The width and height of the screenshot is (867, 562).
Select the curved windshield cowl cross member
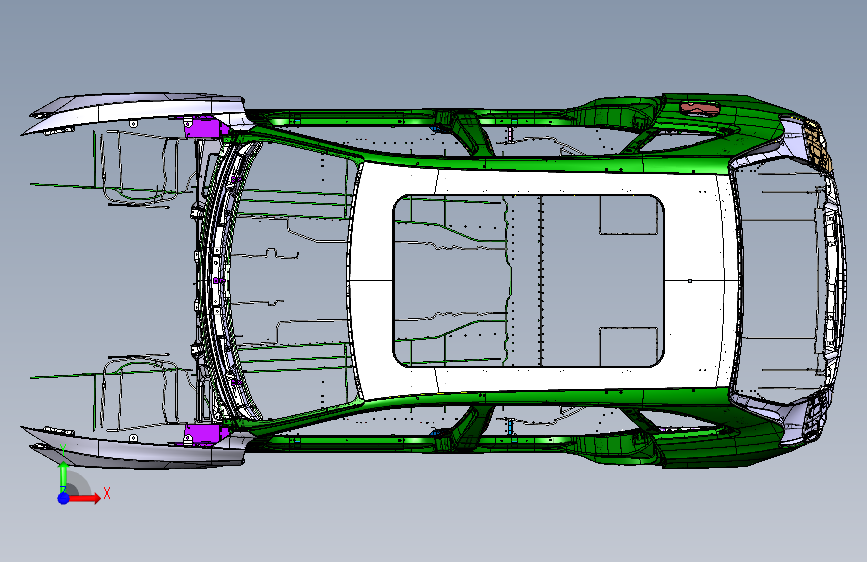pos(222,281)
